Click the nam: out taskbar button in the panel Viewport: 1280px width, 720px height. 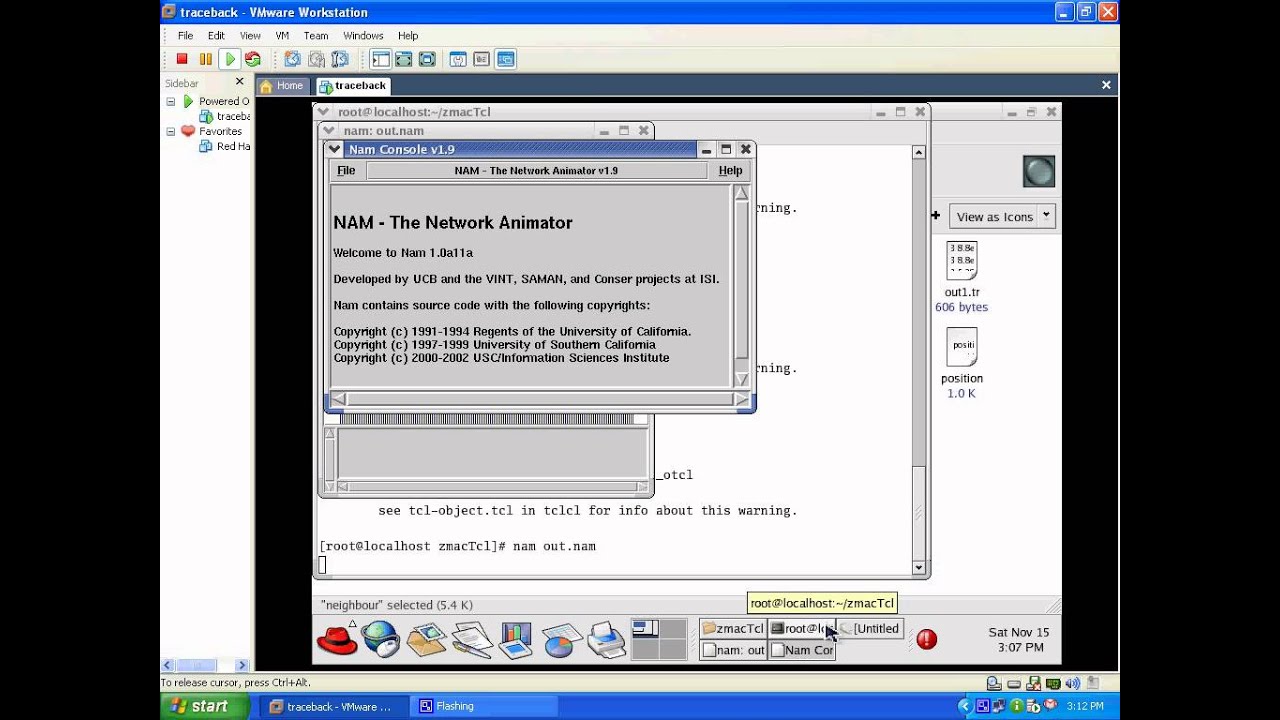(x=733, y=650)
